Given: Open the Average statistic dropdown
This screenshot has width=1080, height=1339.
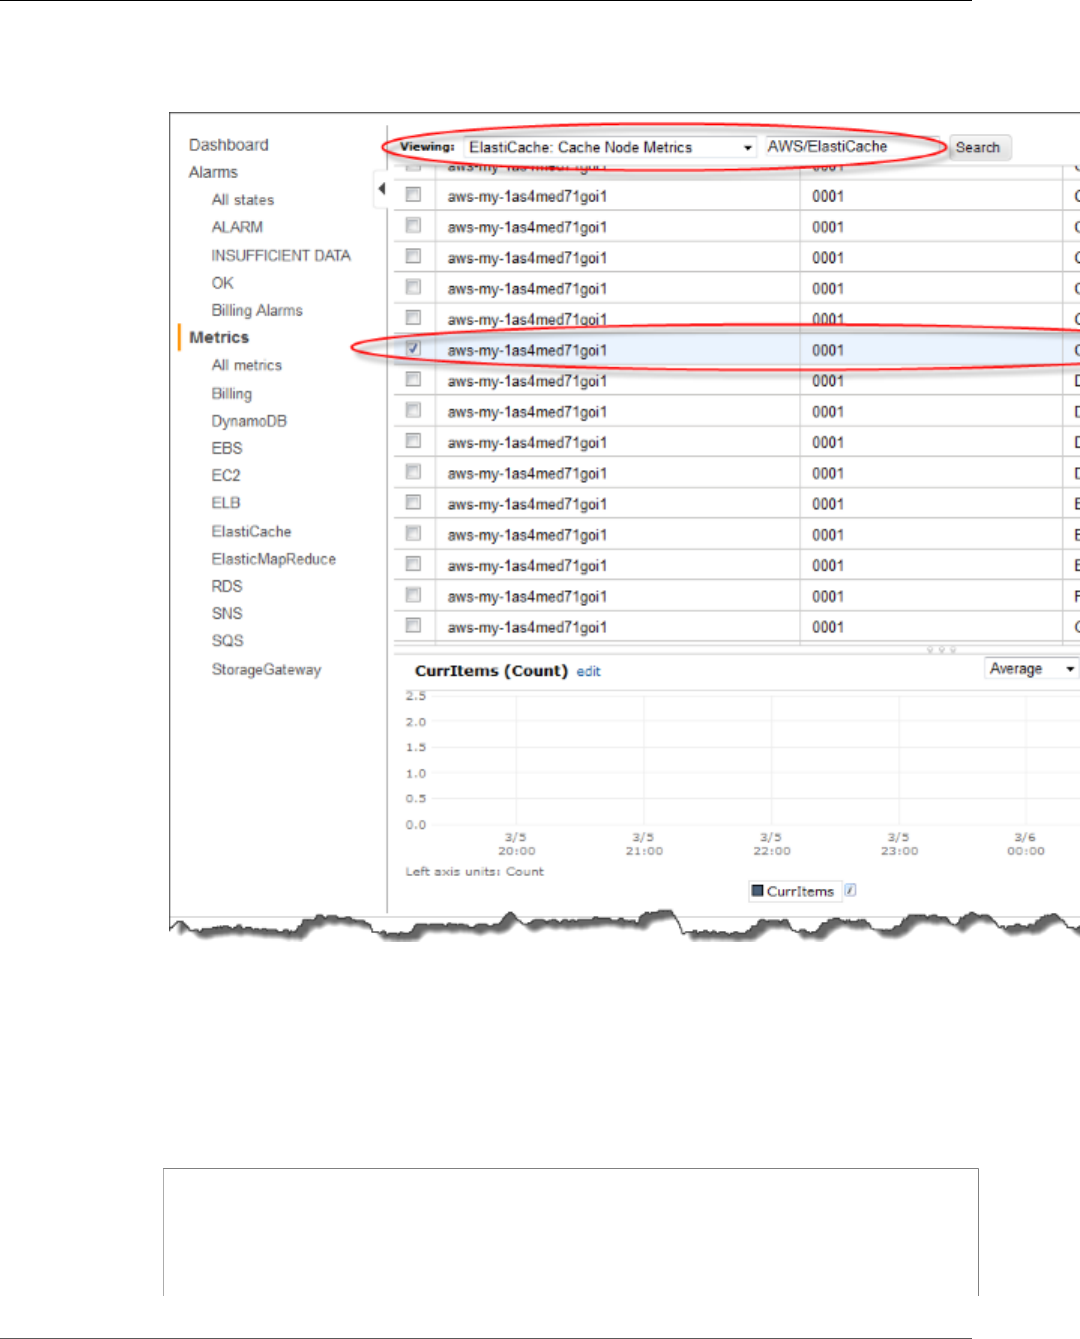Looking at the screenshot, I should click(x=1032, y=668).
